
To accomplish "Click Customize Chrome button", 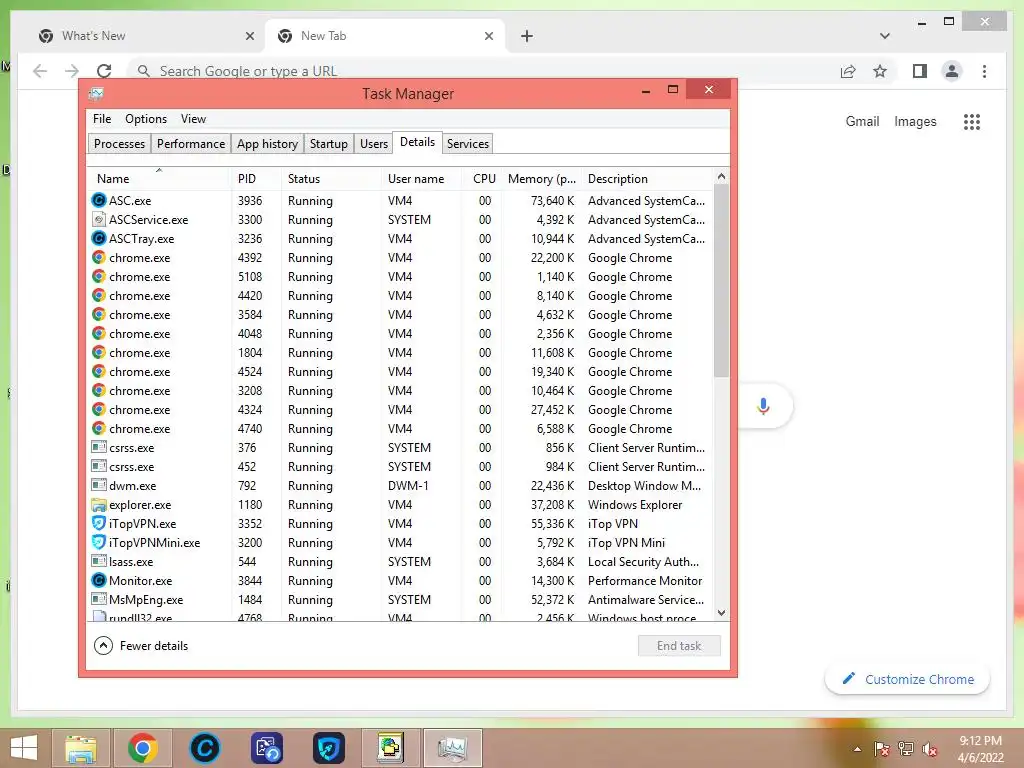I will (x=908, y=679).
